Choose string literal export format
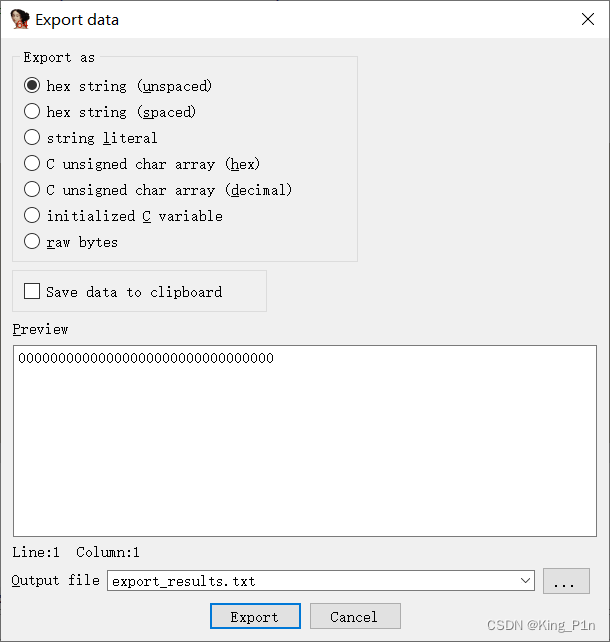The height and width of the screenshot is (642, 610). pyautogui.click(x=32, y=138)
